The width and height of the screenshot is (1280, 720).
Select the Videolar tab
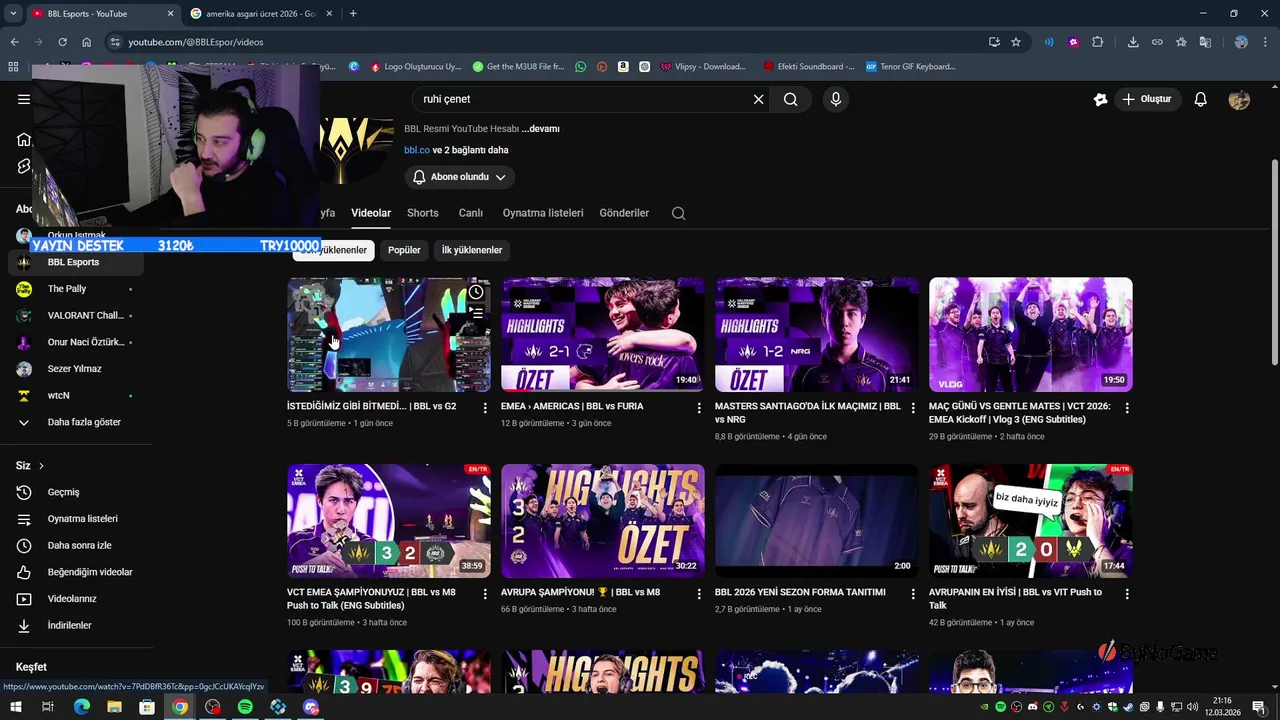[371, 213]
